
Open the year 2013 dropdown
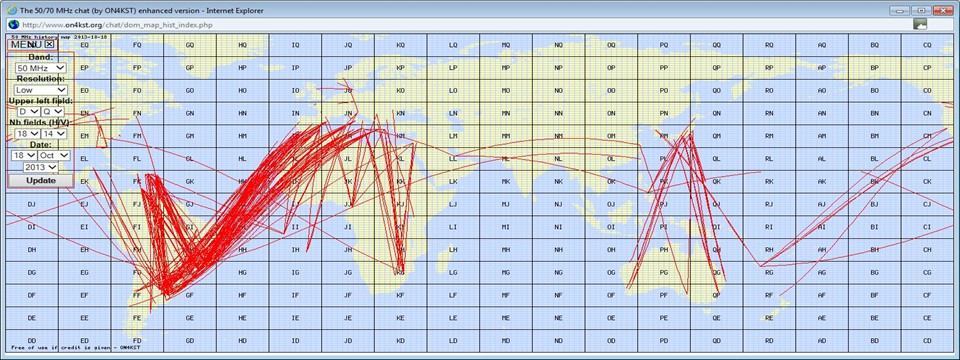[x=41, y=167]
